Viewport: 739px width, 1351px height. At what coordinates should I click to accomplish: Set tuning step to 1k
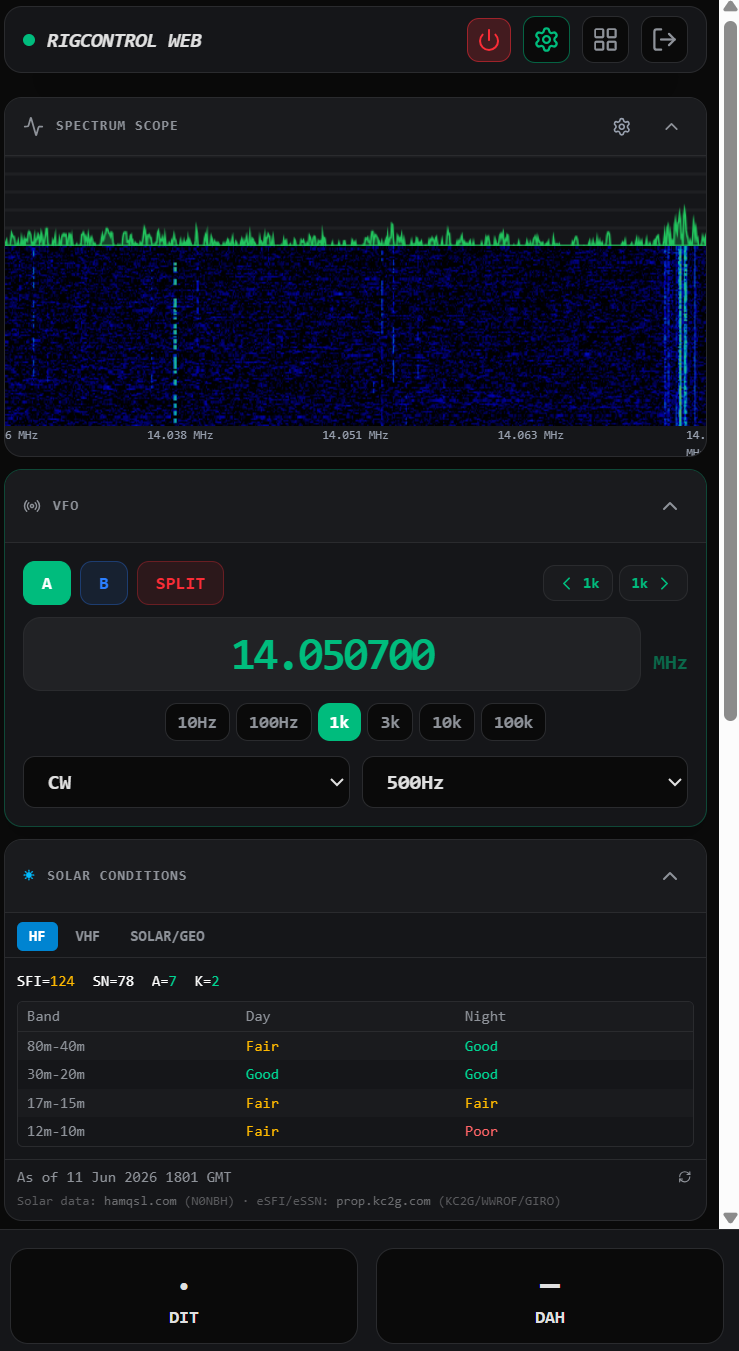(339, 722)
